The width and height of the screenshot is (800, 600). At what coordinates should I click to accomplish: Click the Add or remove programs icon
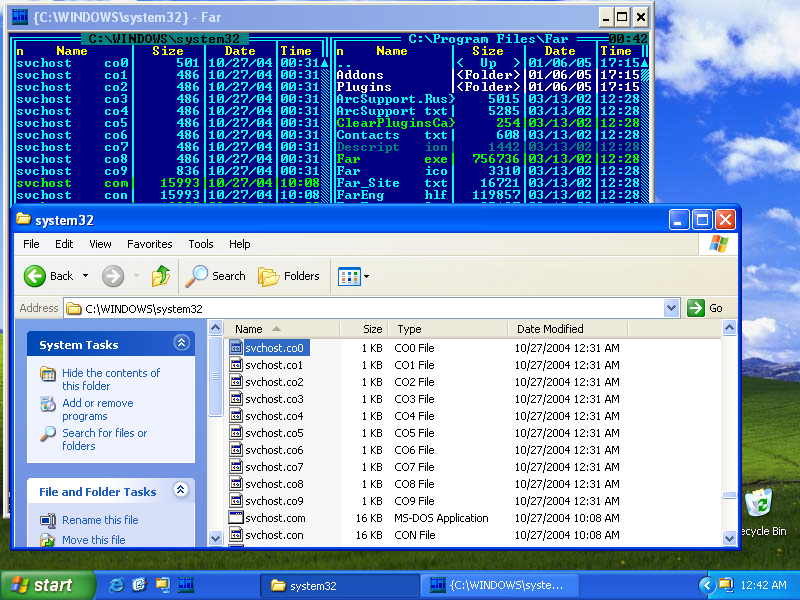[x=48, y=404]
